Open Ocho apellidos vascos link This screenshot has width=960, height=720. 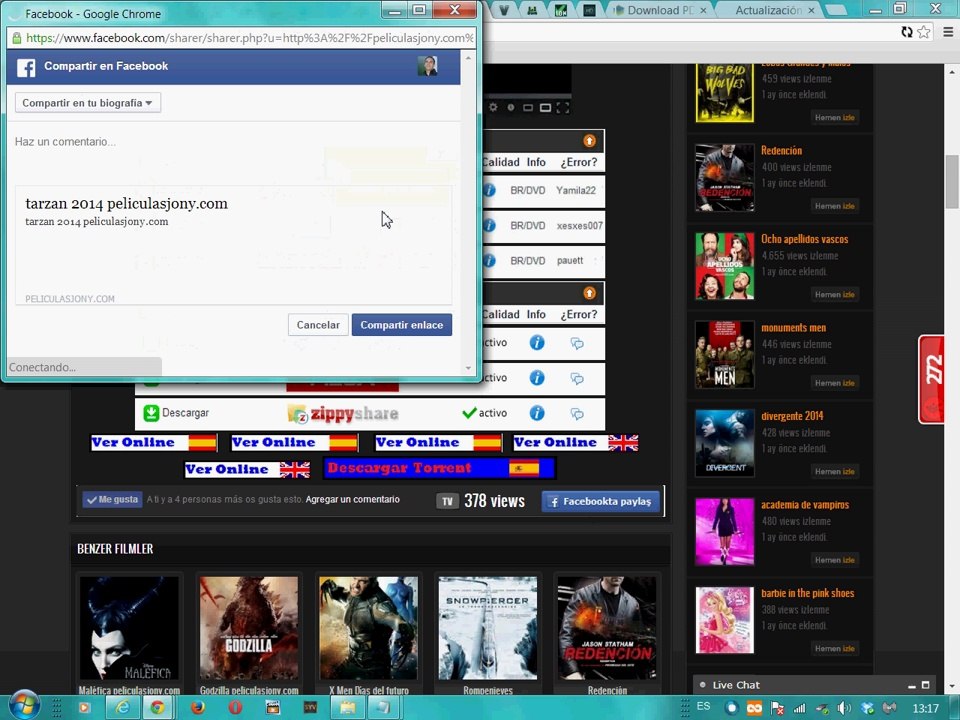tap(804, 239)
